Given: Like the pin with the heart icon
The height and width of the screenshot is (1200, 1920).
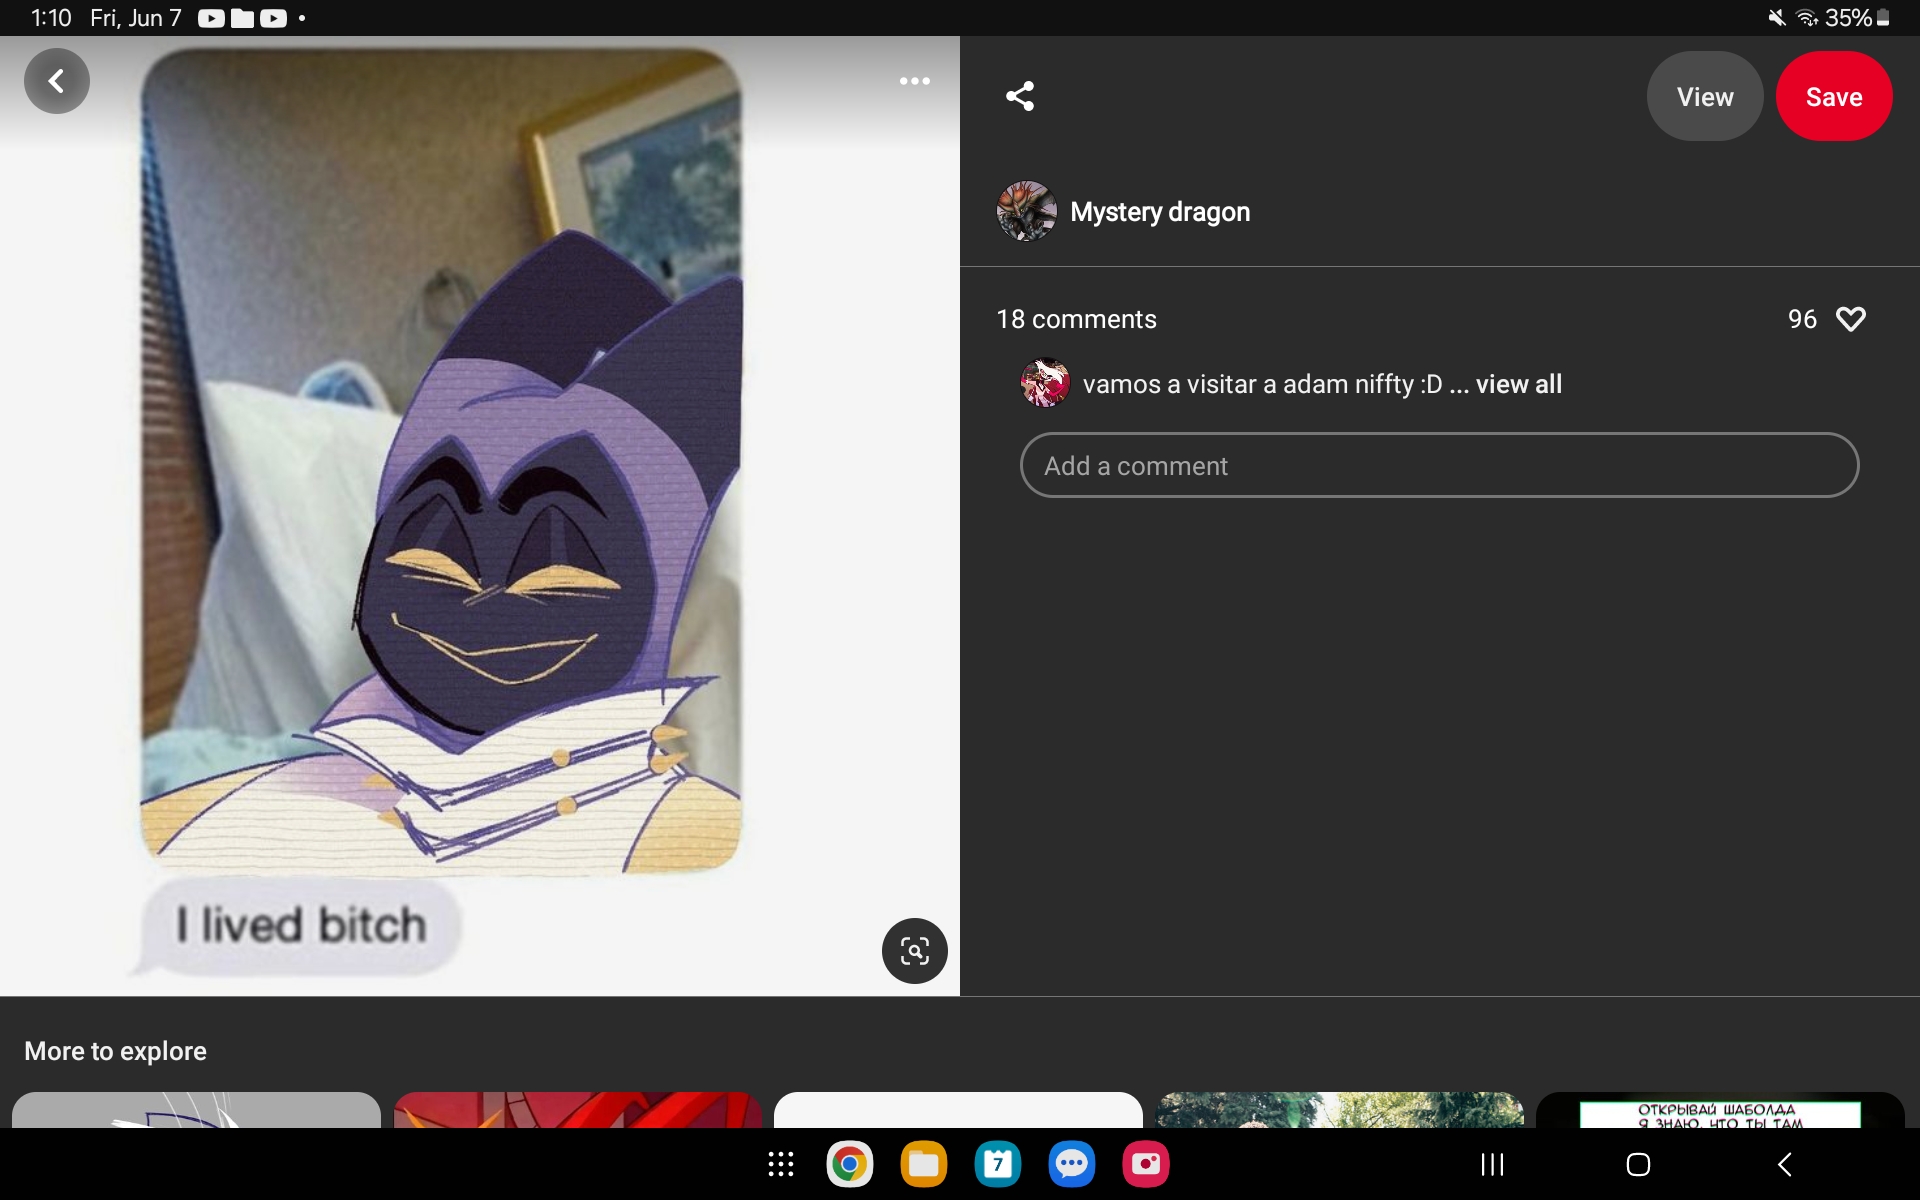Looking at the screenshot, I should pyautogui.click(x=1850, y=319).
